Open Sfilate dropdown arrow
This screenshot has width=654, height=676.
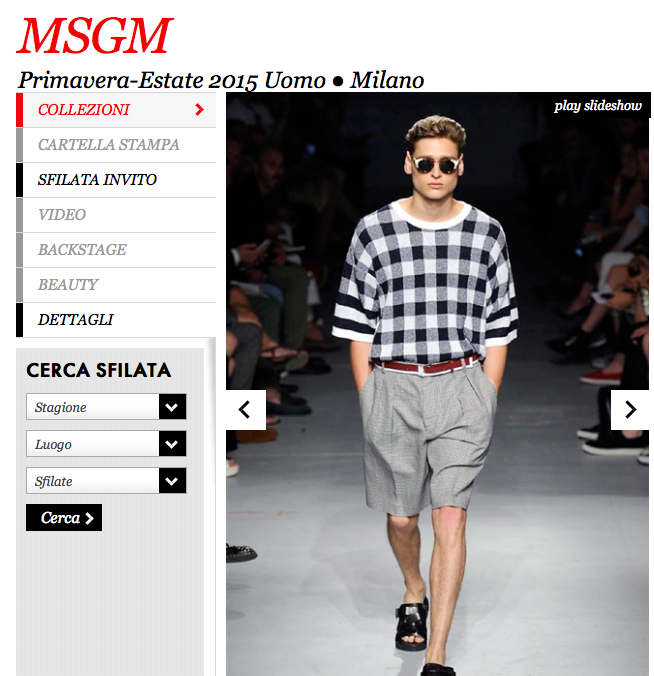(x=172, y=481)
